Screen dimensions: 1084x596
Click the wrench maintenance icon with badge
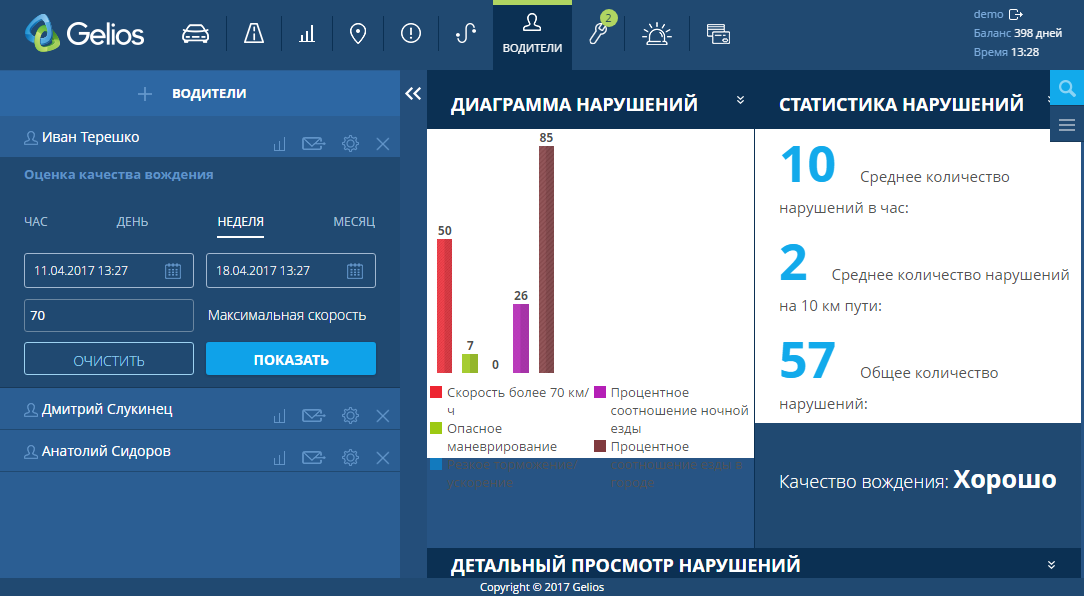[599, 34]
